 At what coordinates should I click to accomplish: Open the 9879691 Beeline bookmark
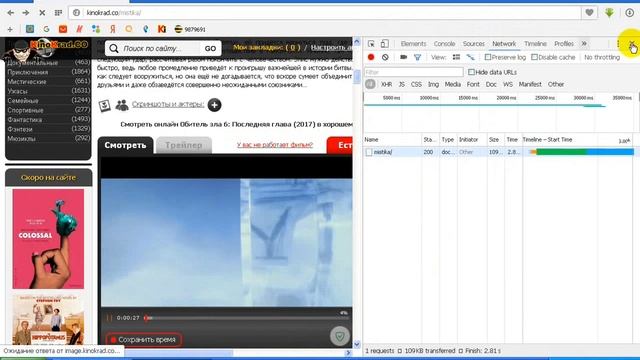[190, 29]
